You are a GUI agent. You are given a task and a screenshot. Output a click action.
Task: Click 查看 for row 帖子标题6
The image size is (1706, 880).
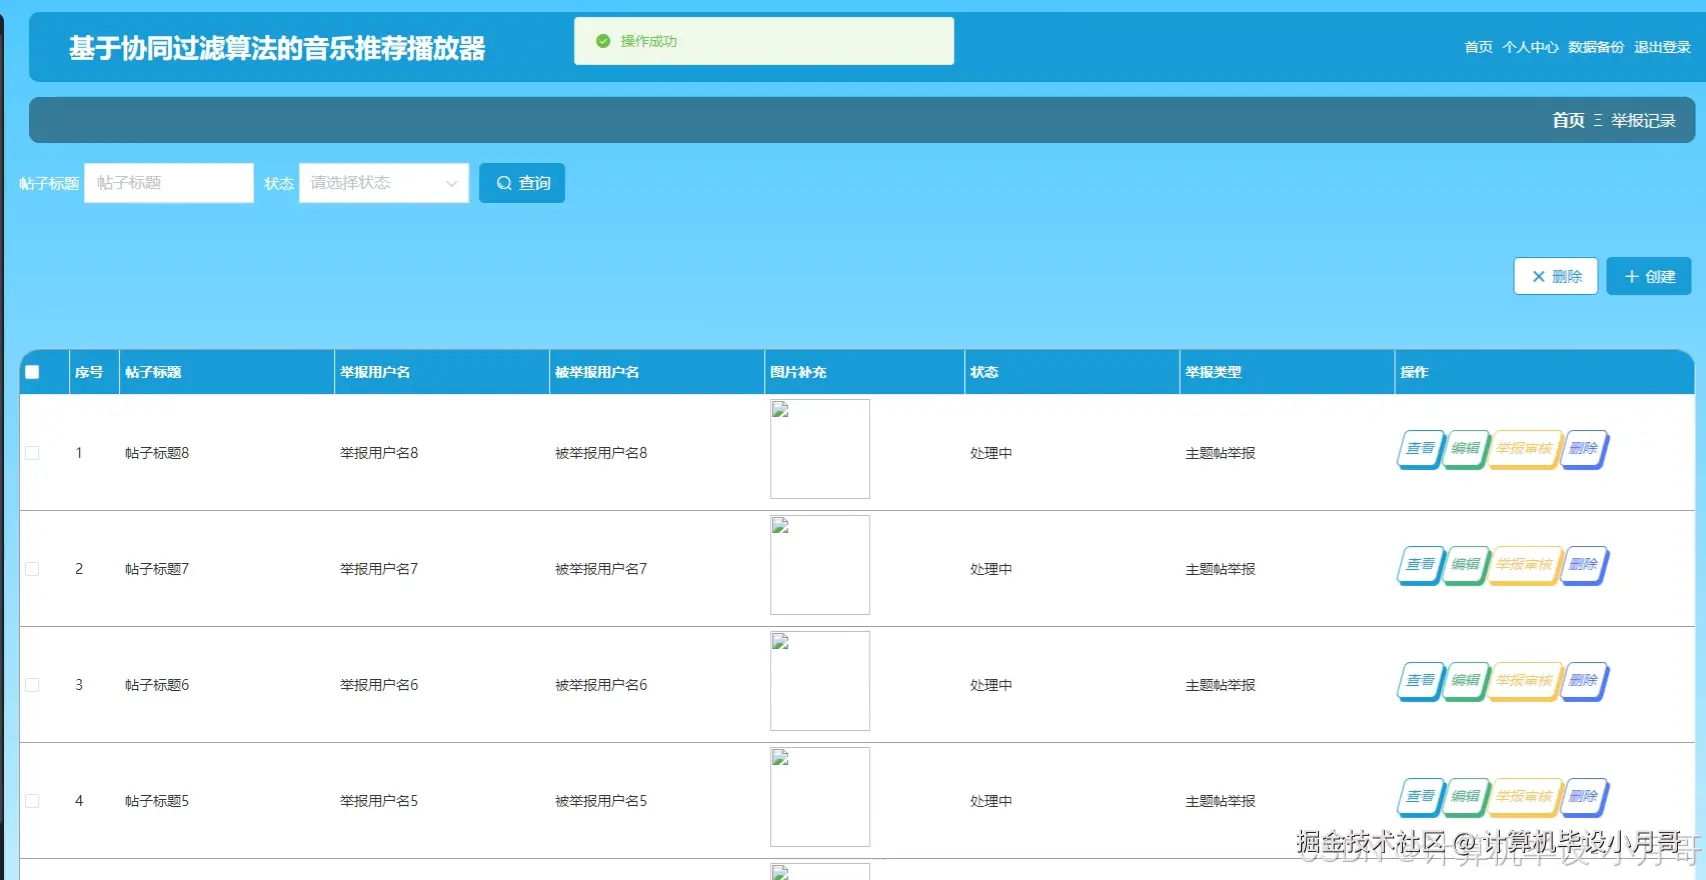tap(1420, 681)
